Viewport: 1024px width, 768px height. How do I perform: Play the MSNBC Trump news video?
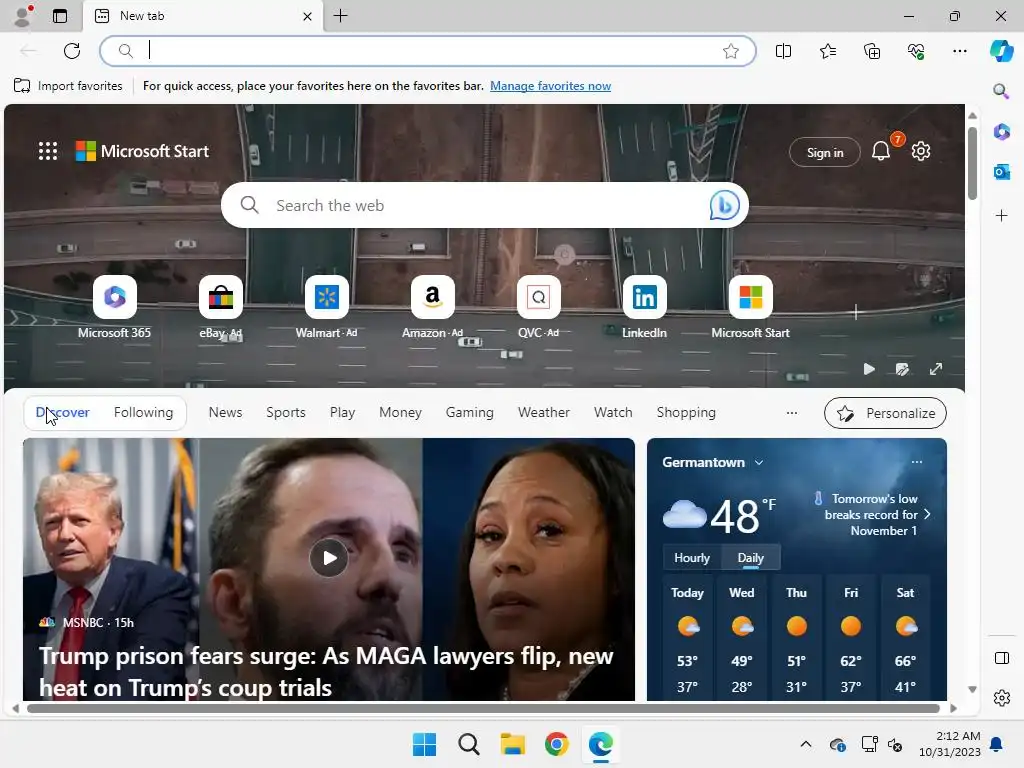click(x=328, y=558)
